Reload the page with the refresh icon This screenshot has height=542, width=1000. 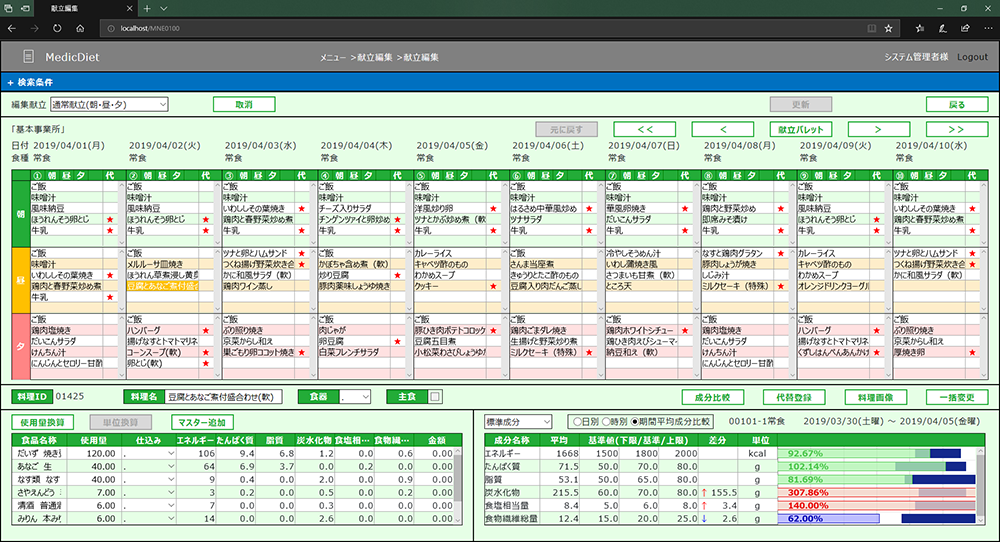(x=57, y=28)
